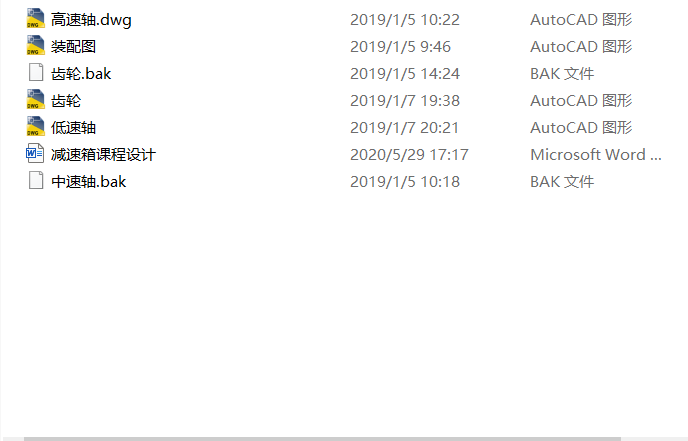The width and height of the screenshot is (688, 441).
Task: Select the file name 高速轴.dwg
Action: pyautogui.click(x=91, y=20)
